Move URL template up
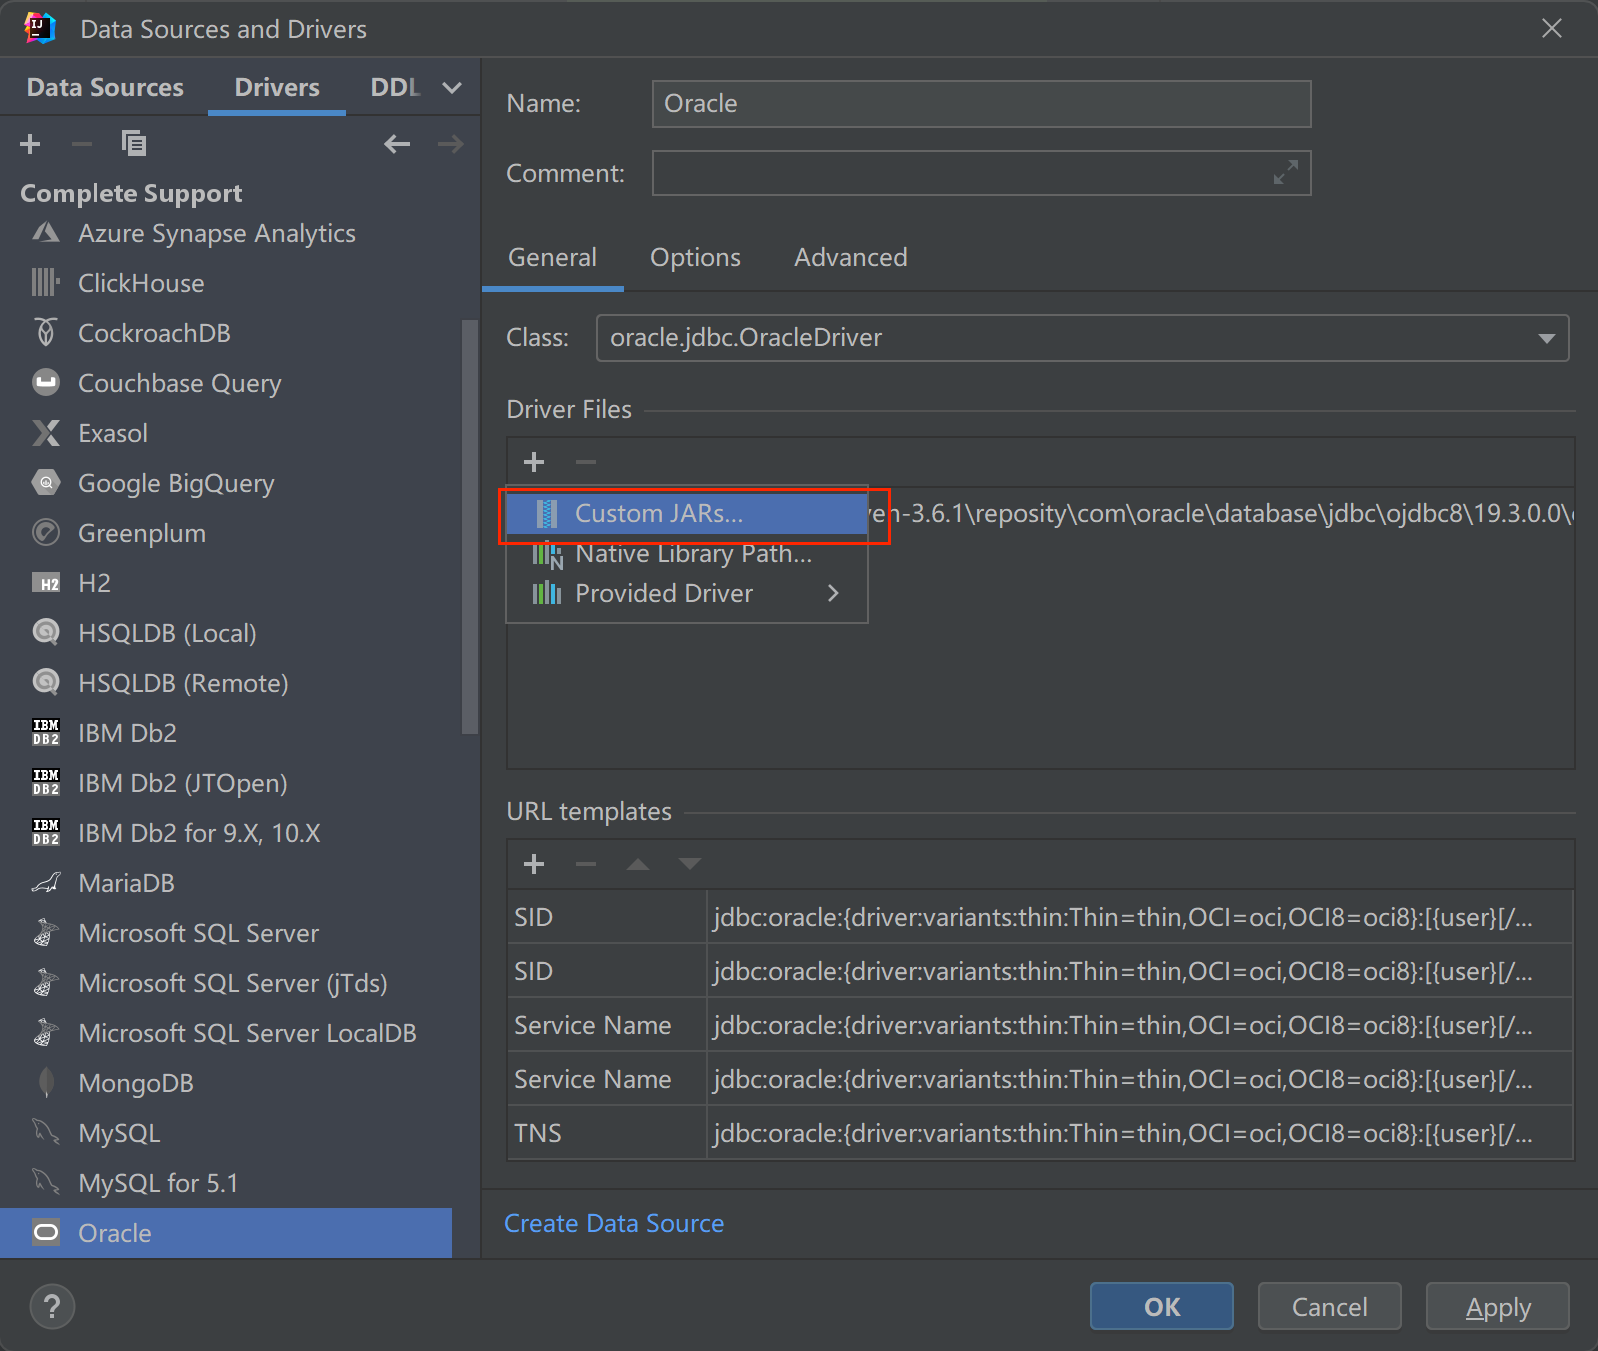 click(x=638, y=864)
